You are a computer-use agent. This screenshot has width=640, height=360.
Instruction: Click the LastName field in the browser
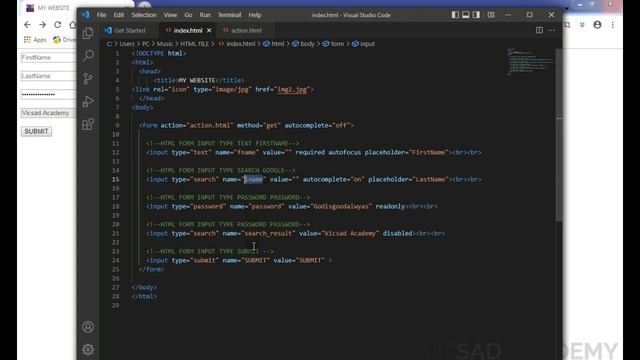pos(48,76)
